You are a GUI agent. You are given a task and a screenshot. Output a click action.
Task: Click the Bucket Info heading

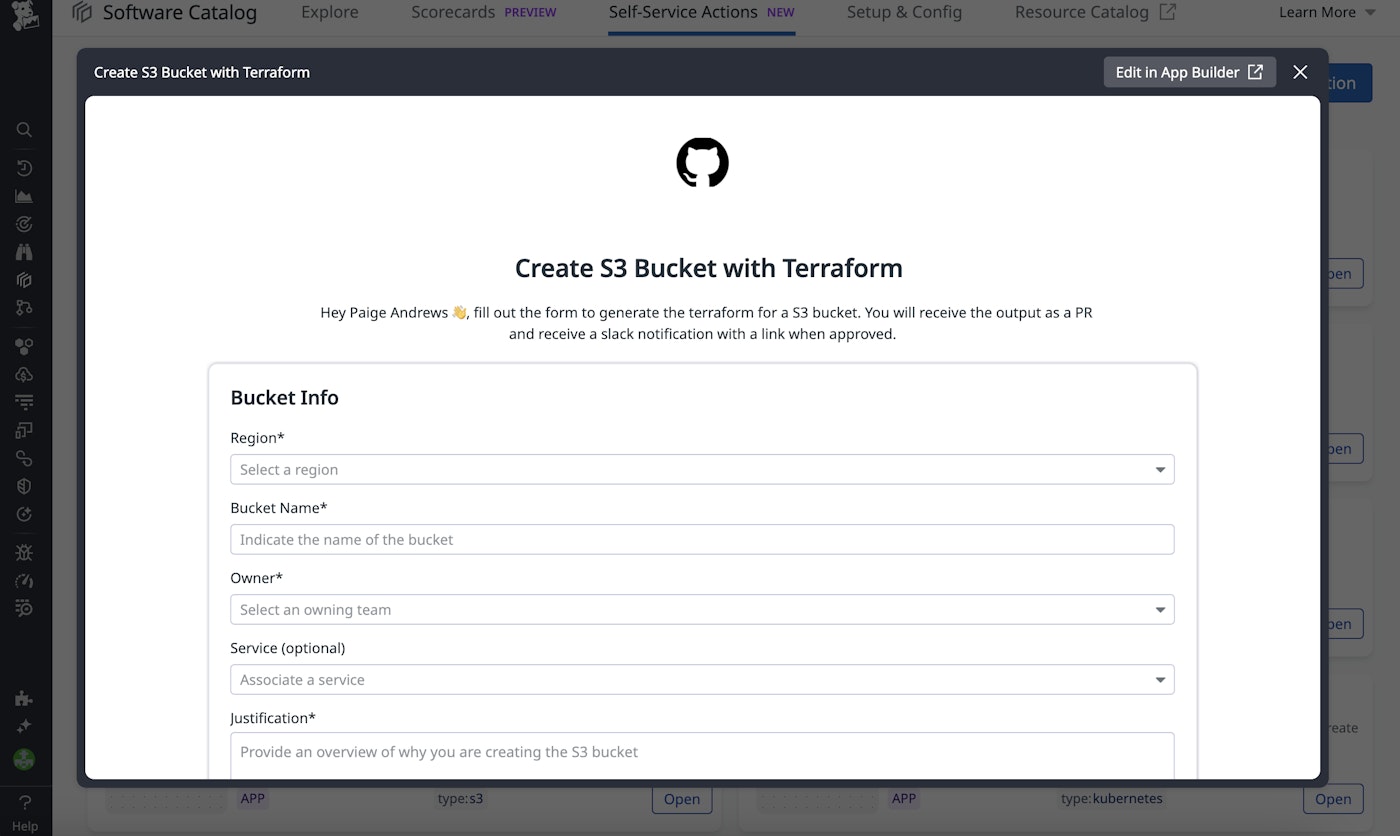point(284,398)
